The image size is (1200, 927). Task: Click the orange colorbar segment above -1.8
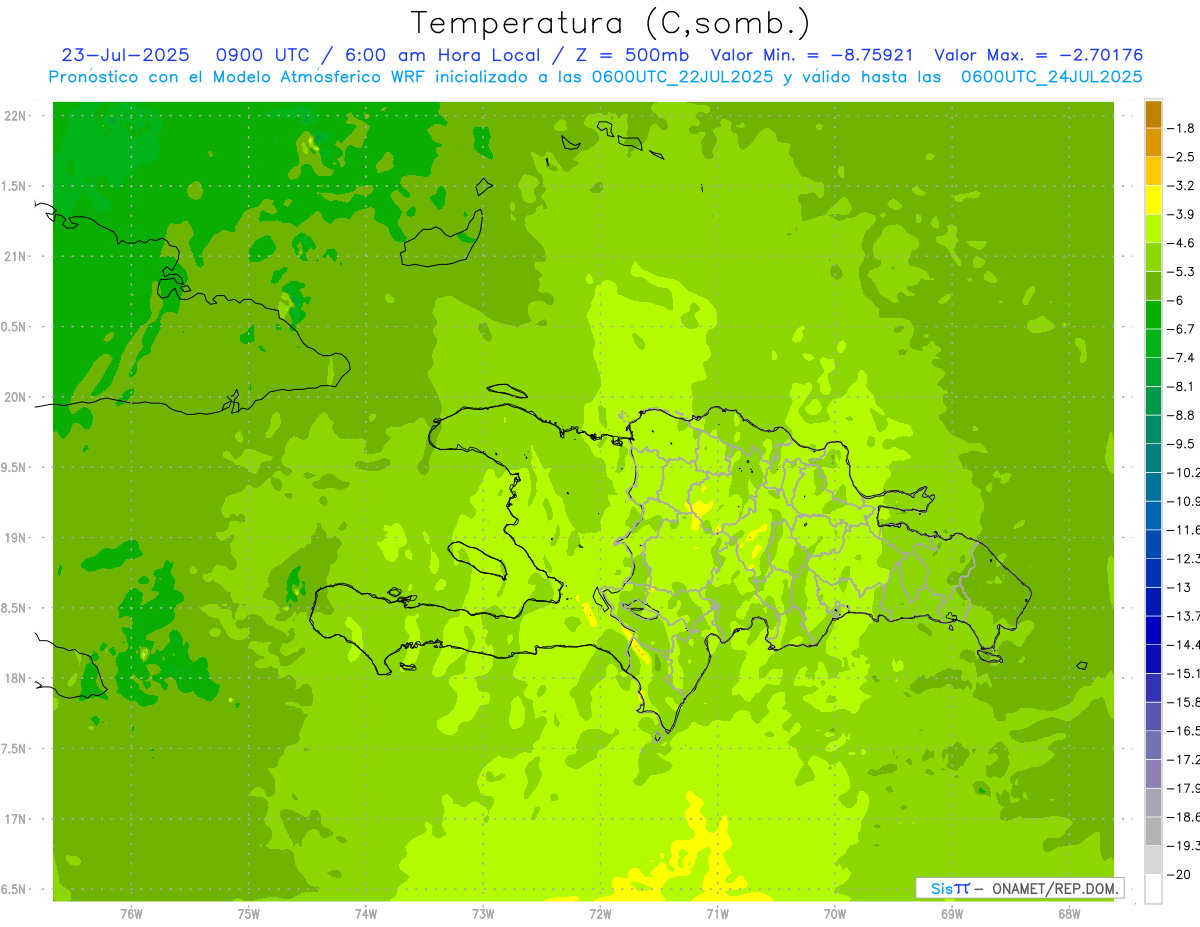[x=1153, y=114]
